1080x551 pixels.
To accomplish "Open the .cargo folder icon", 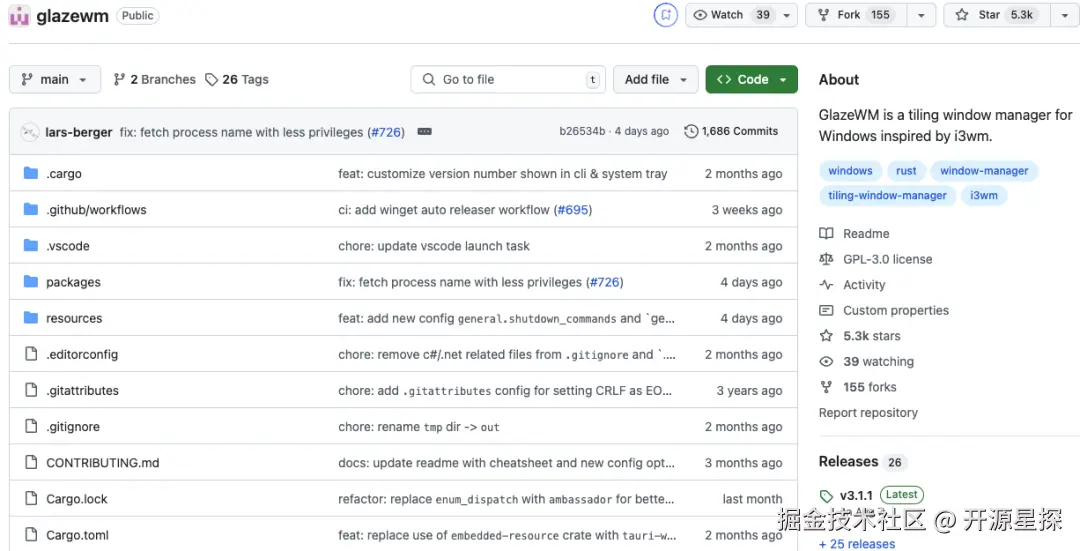I will coord(30,174).
